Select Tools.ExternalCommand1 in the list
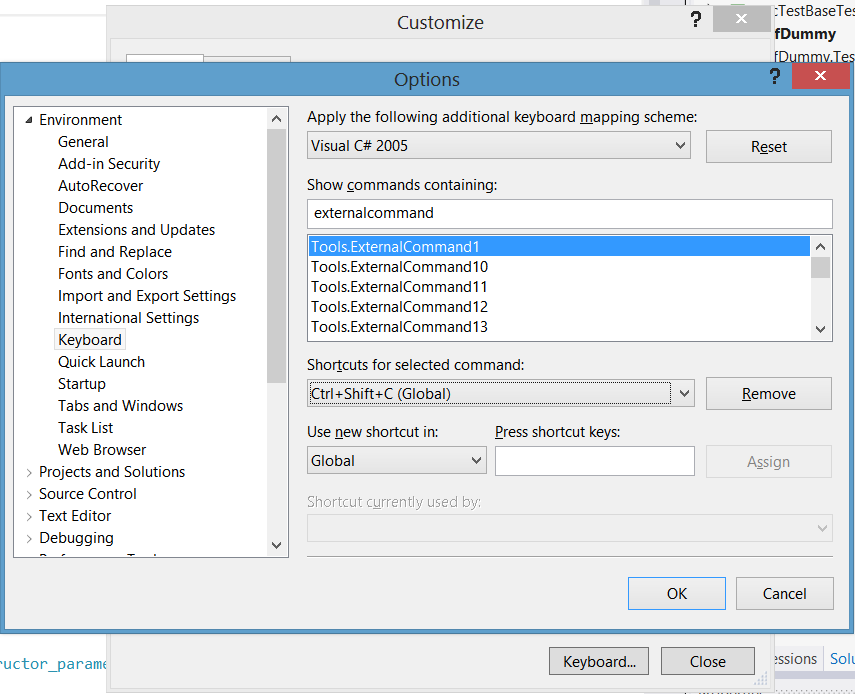This screenshot has height=694, width=855. 559,247
